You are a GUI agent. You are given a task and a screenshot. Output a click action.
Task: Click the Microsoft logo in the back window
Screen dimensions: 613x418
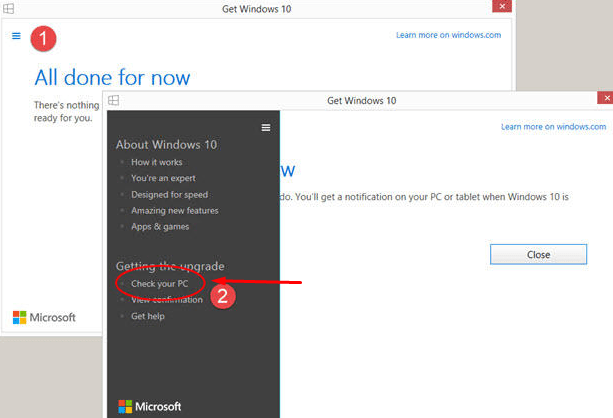click(x=44, y=317)
